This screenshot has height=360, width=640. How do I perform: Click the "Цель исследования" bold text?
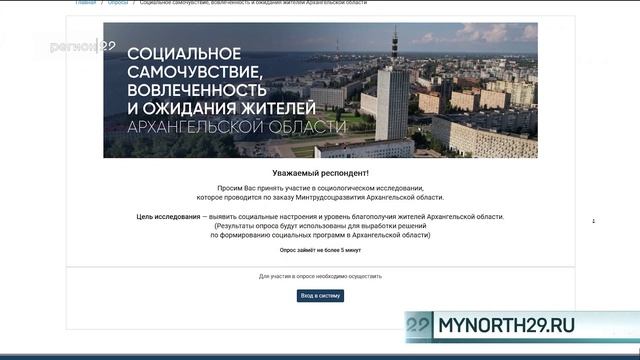(168, 217)
